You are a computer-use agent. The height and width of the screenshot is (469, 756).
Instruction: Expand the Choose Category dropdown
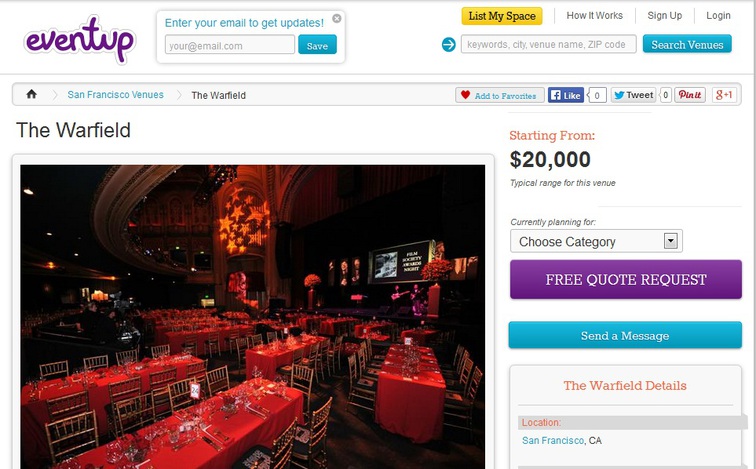click(596, 241)
